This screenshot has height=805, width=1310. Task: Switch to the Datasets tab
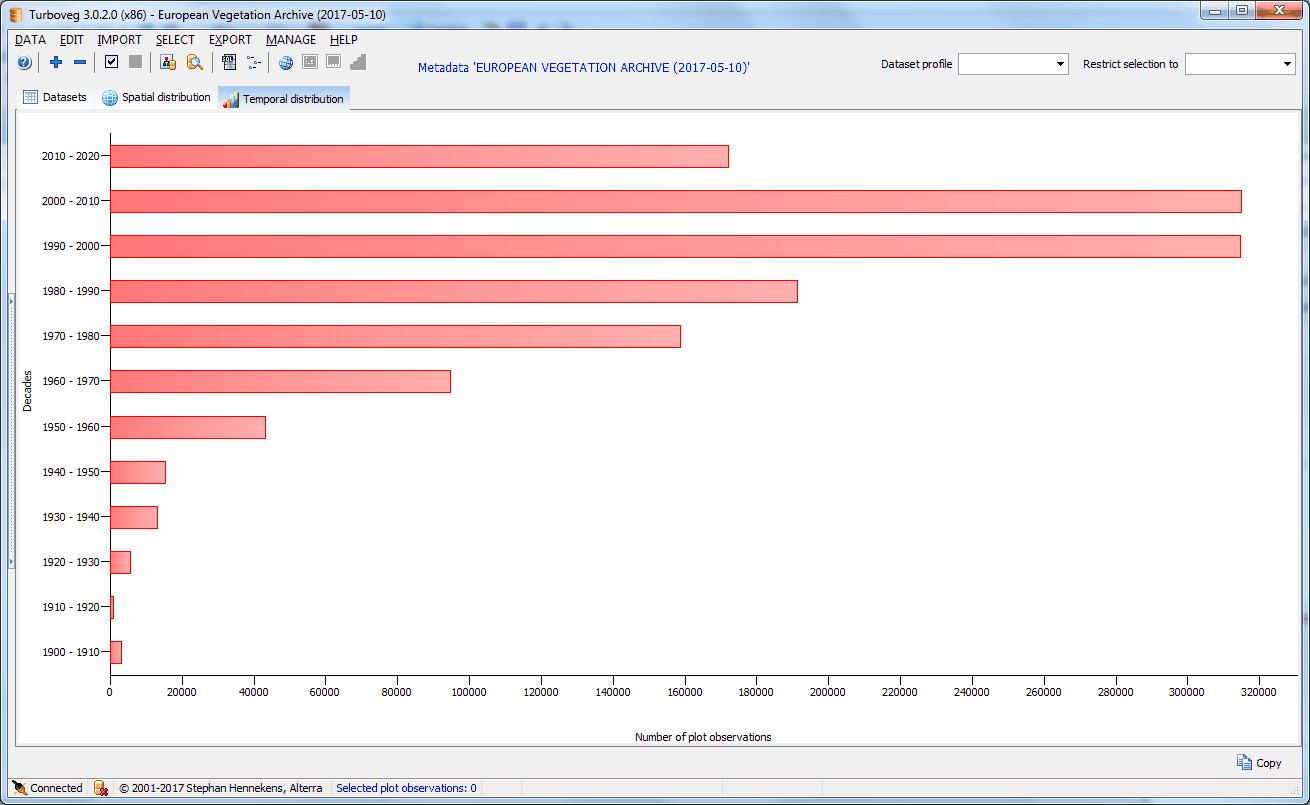[55, 98]
